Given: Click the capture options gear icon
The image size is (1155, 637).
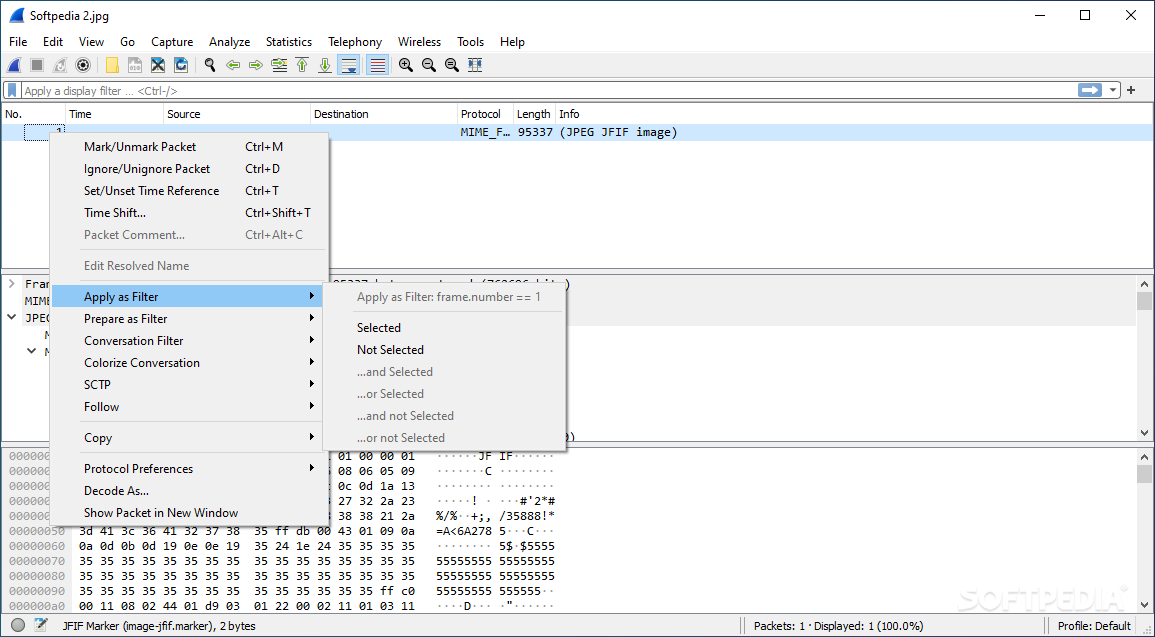Looking at the screenshot, I should (x=83, y=65).
